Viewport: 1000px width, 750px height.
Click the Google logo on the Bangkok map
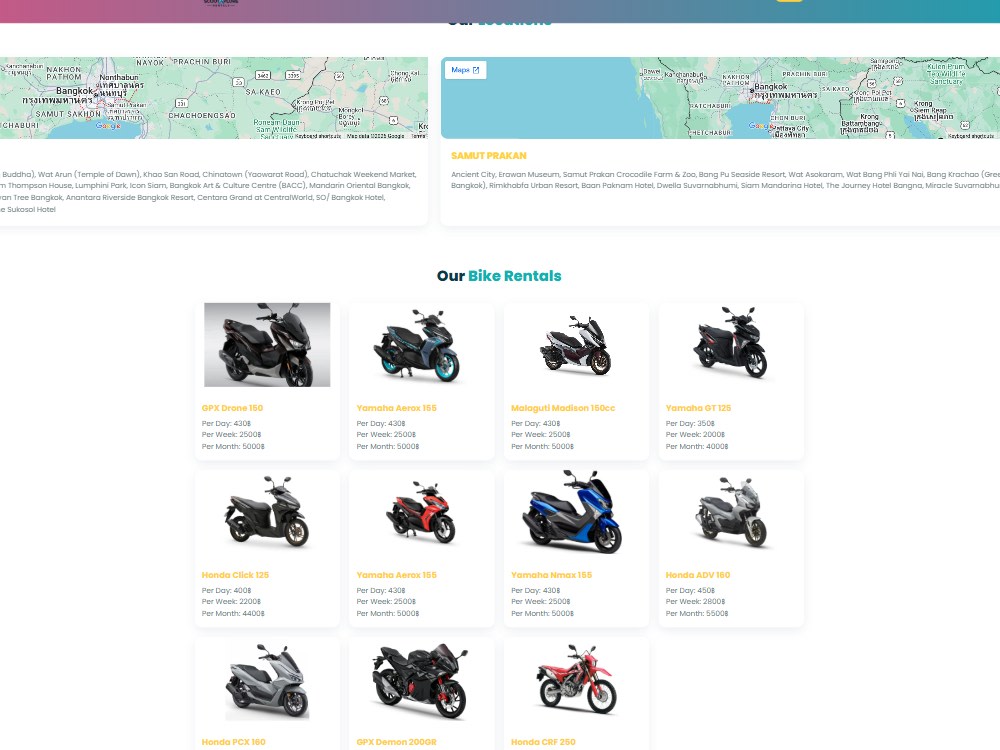pos(108,126)
